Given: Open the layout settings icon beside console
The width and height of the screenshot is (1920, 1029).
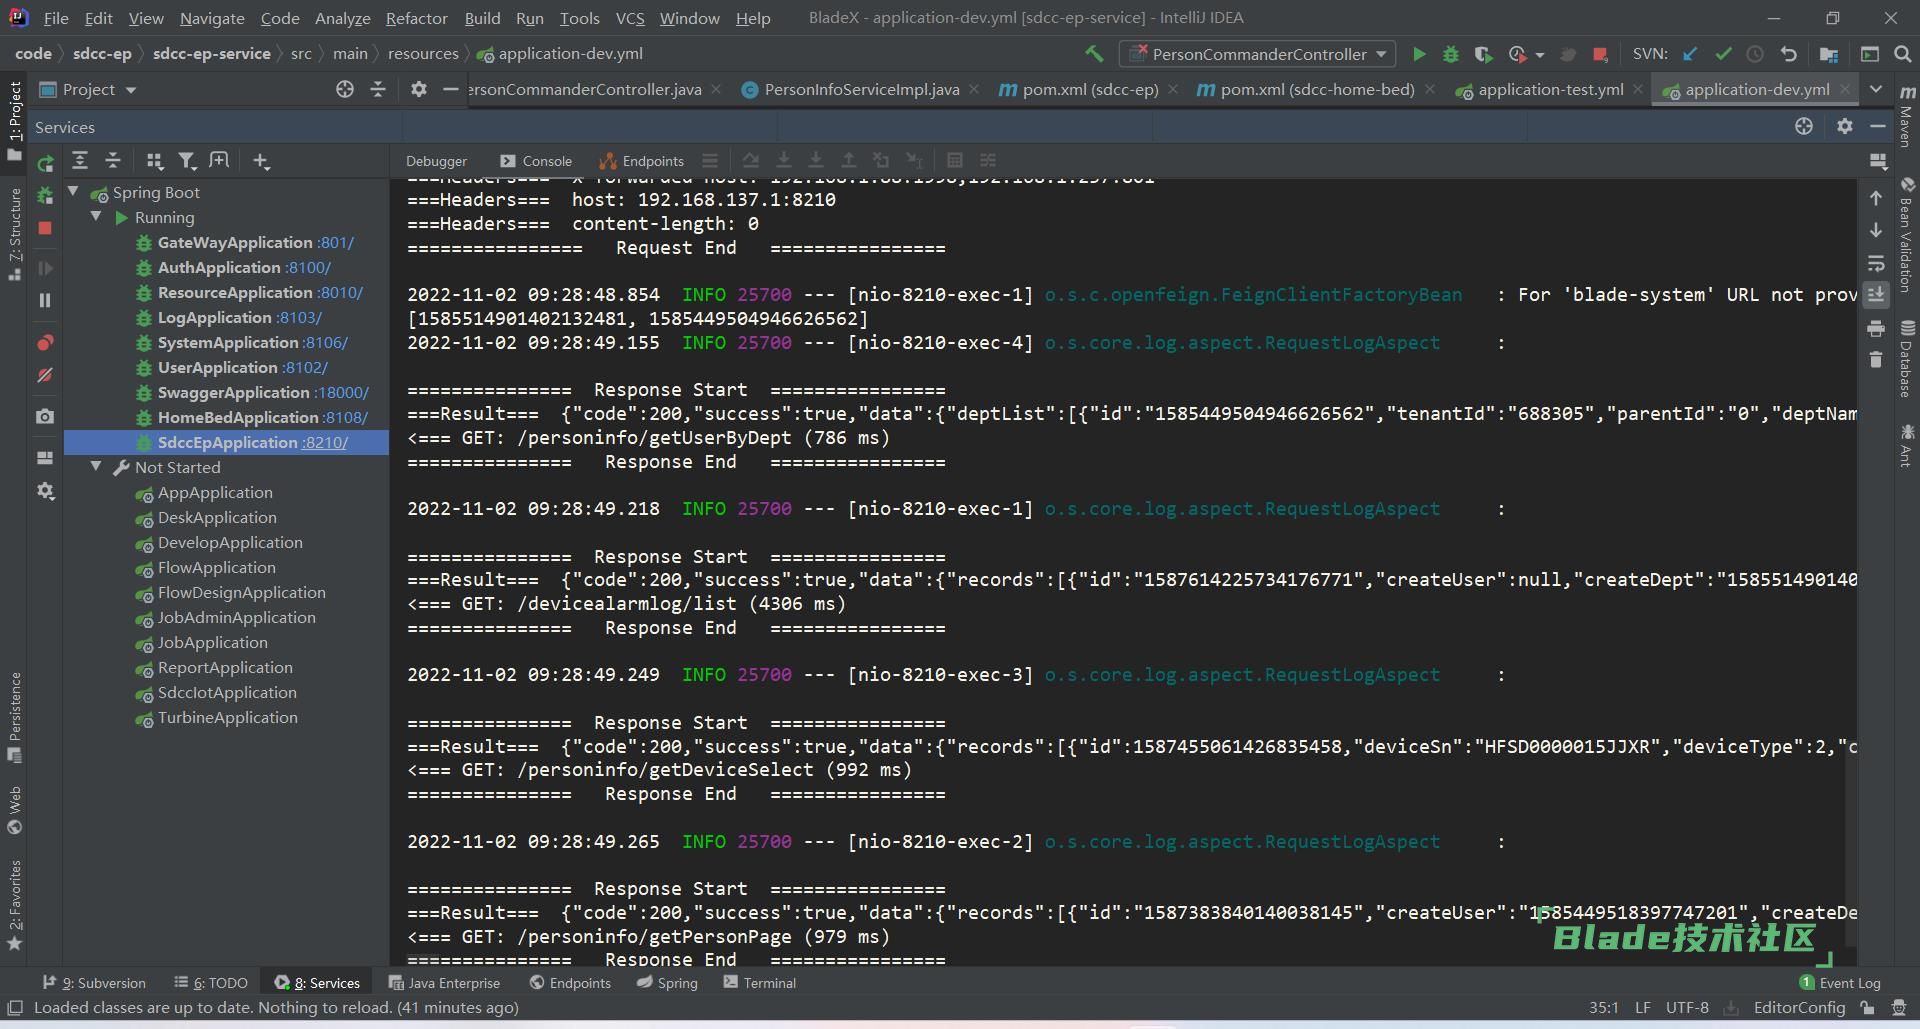Looking at the screenshot, I should pos(1878,161).
